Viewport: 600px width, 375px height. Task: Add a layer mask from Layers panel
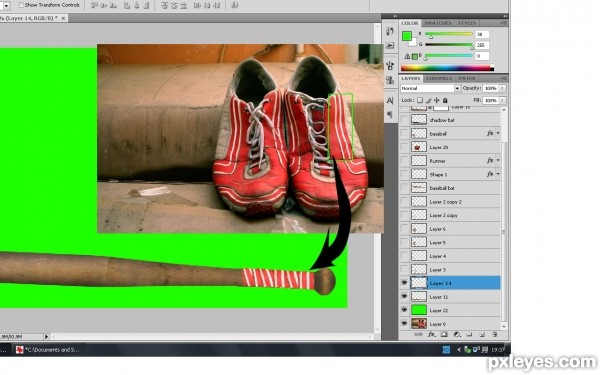pos(444,334)
